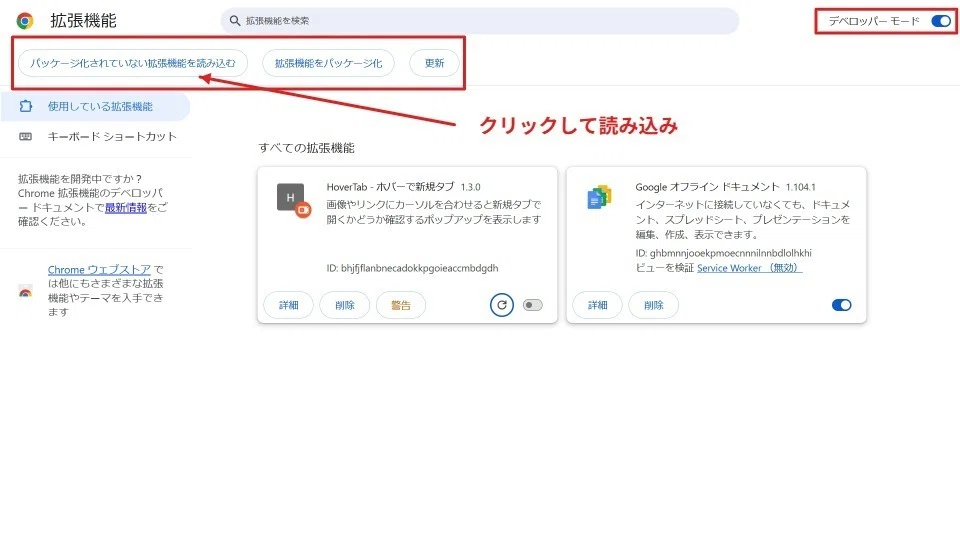This screenshot has height=540, width=960.
Task: Click the すべての拡張機能 heading
Action: (x=306, y=148)
